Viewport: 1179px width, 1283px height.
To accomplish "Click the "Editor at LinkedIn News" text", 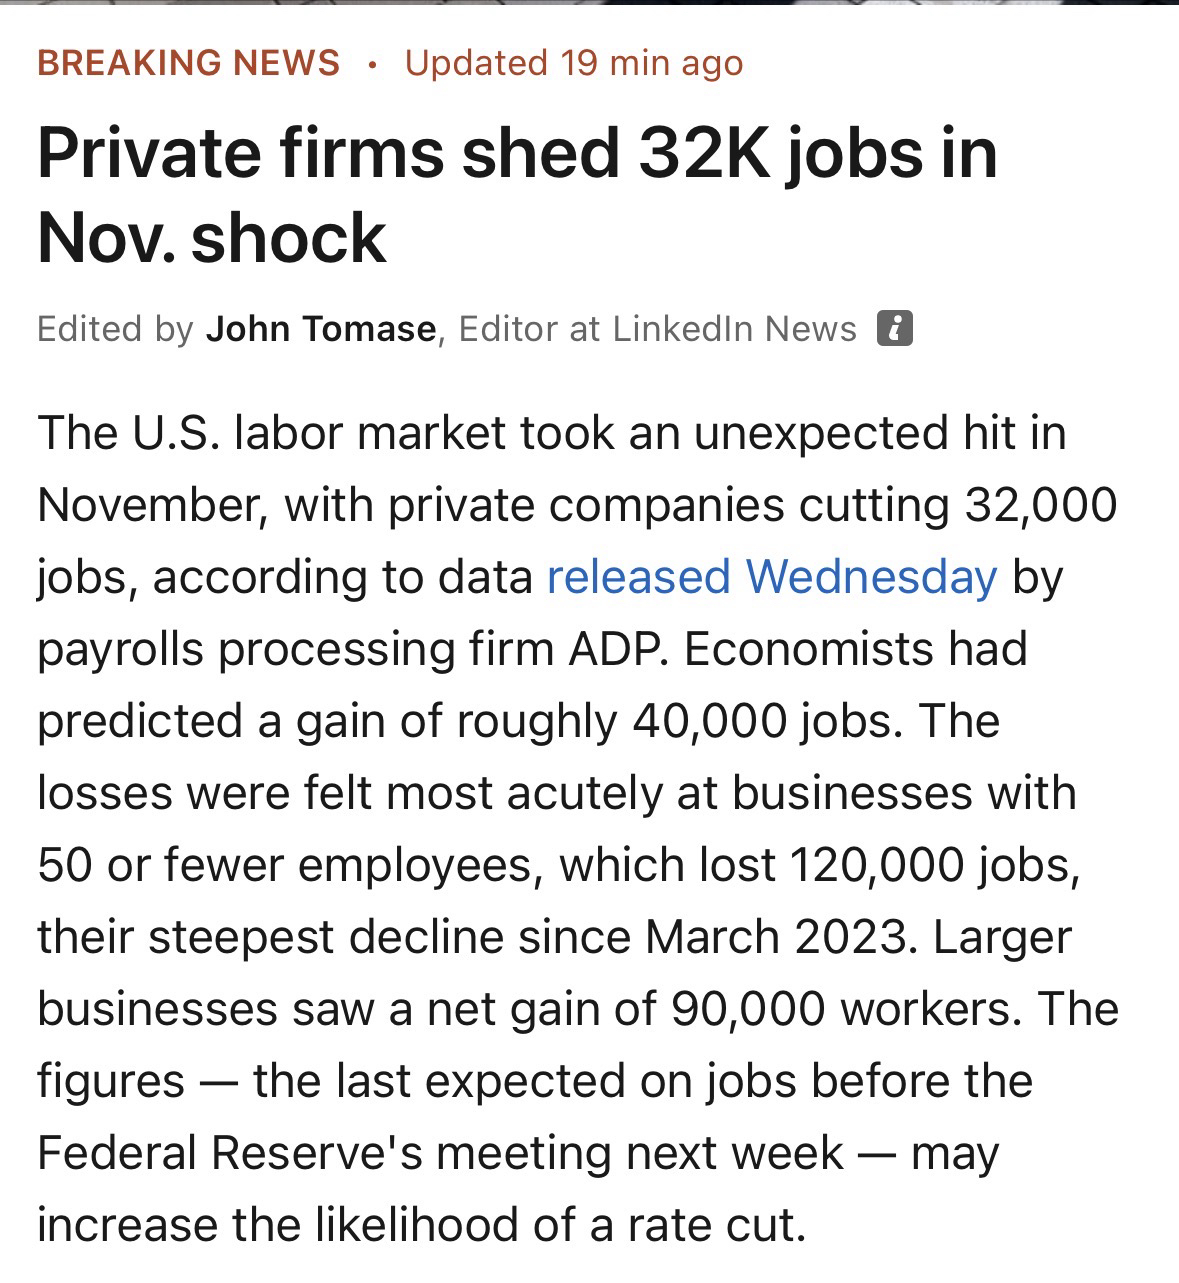I will click(x=657, y=329).
